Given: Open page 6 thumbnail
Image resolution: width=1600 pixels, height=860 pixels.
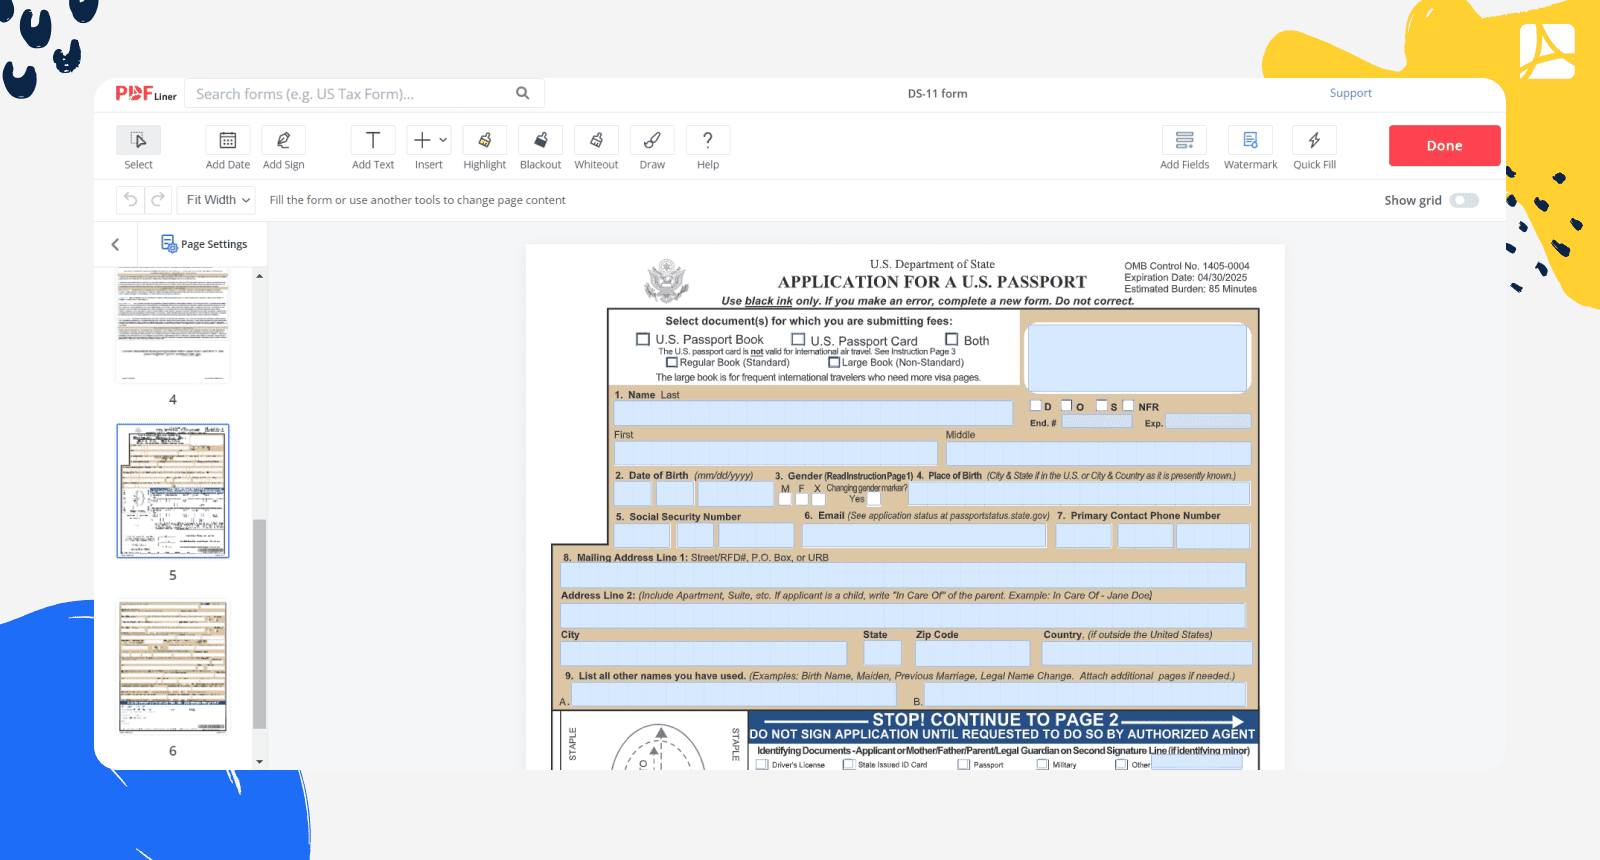Looking at the screenshot, I should pyautogui.click(x=173, y=666).
